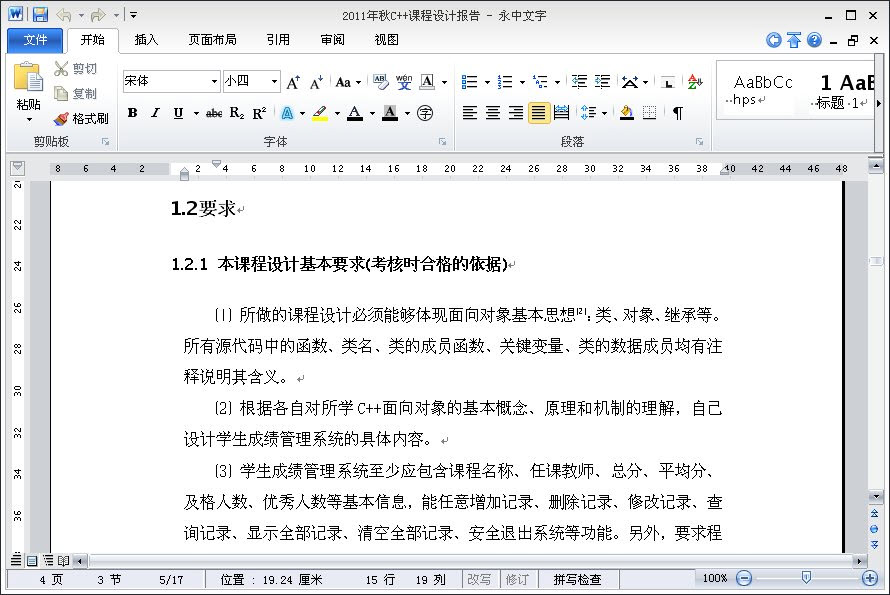Copy selection with 复制

click(x=75, y=93)
